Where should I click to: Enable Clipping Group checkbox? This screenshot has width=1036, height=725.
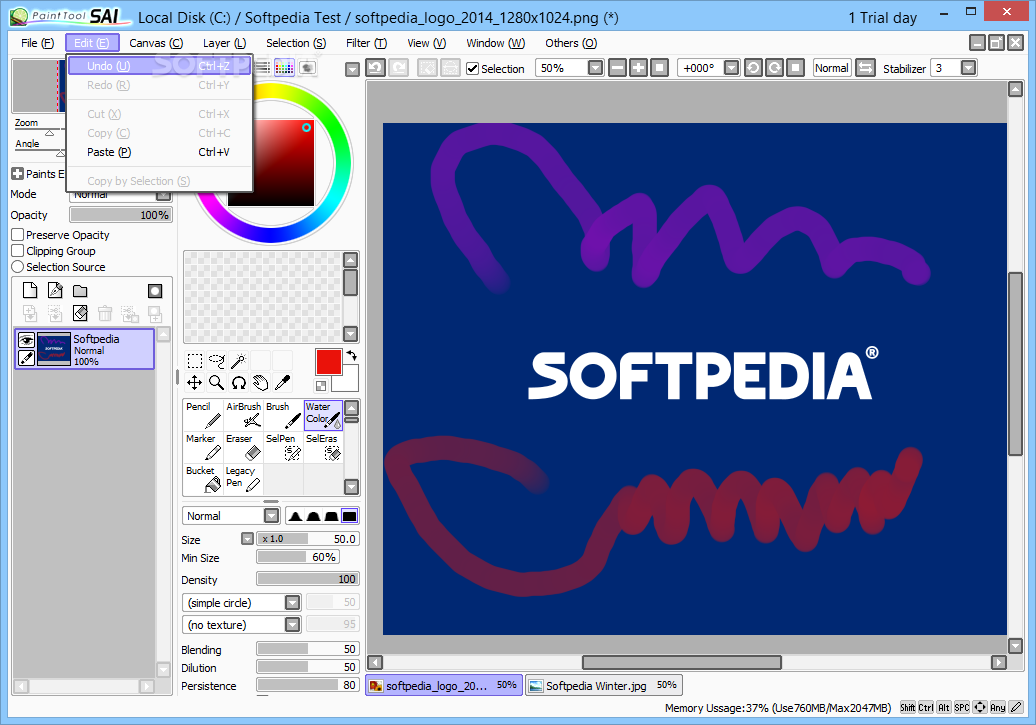click(18, 251)
